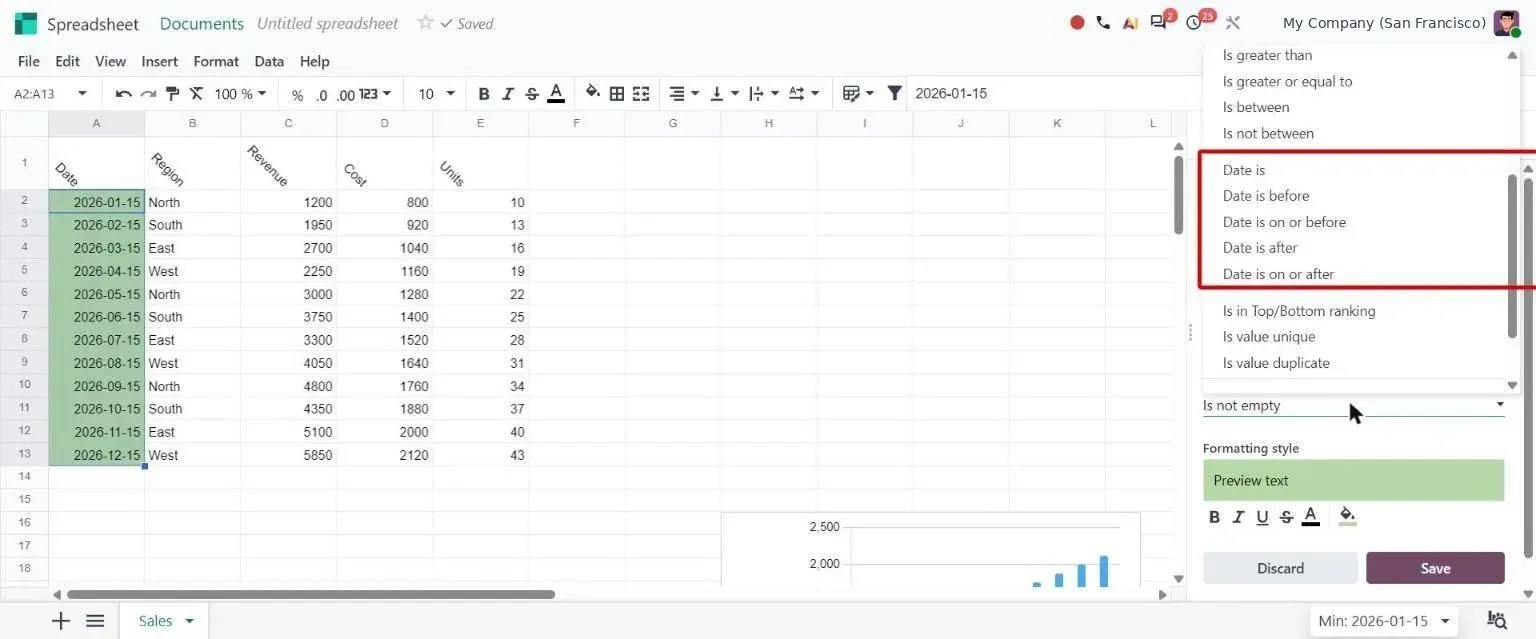This screenshot has height=639, width=1536.
Task: Open the Help menu
Action: (x=314, y=61)
